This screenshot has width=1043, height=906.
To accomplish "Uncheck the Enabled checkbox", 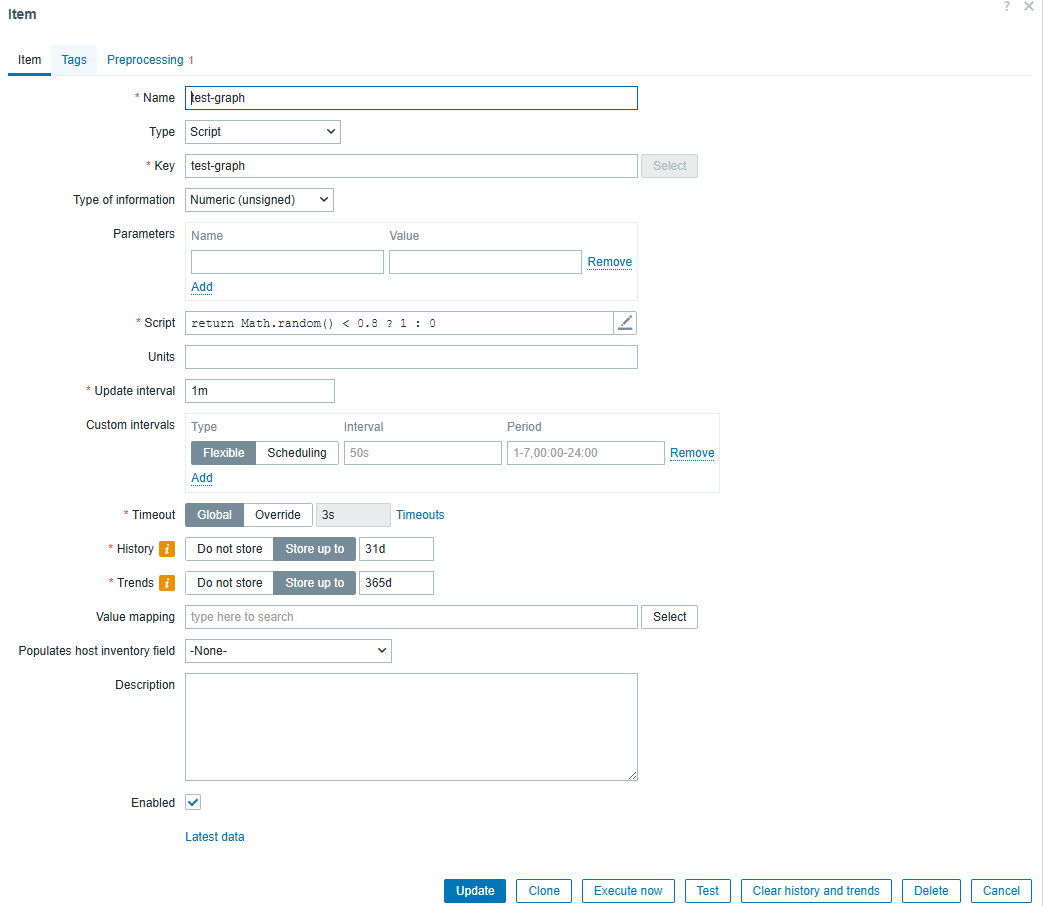I will 193,803.
